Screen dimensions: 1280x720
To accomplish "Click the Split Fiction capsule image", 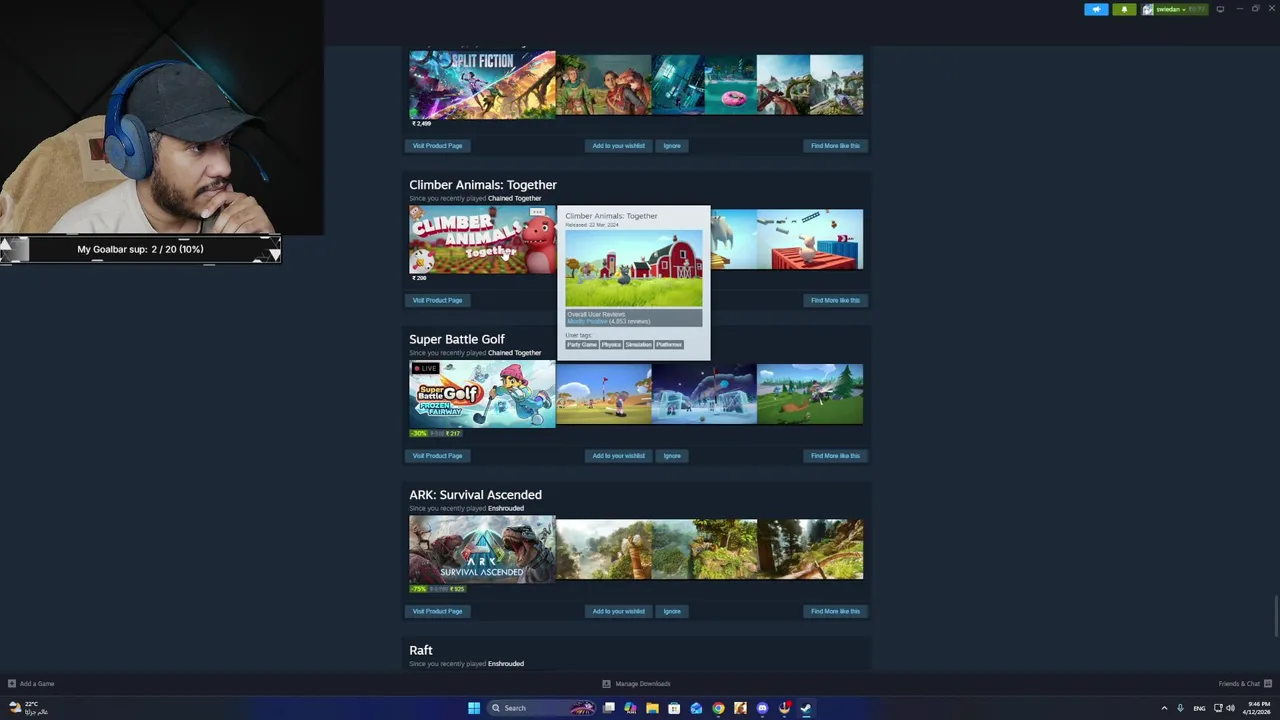I will (x=482, y=85).
